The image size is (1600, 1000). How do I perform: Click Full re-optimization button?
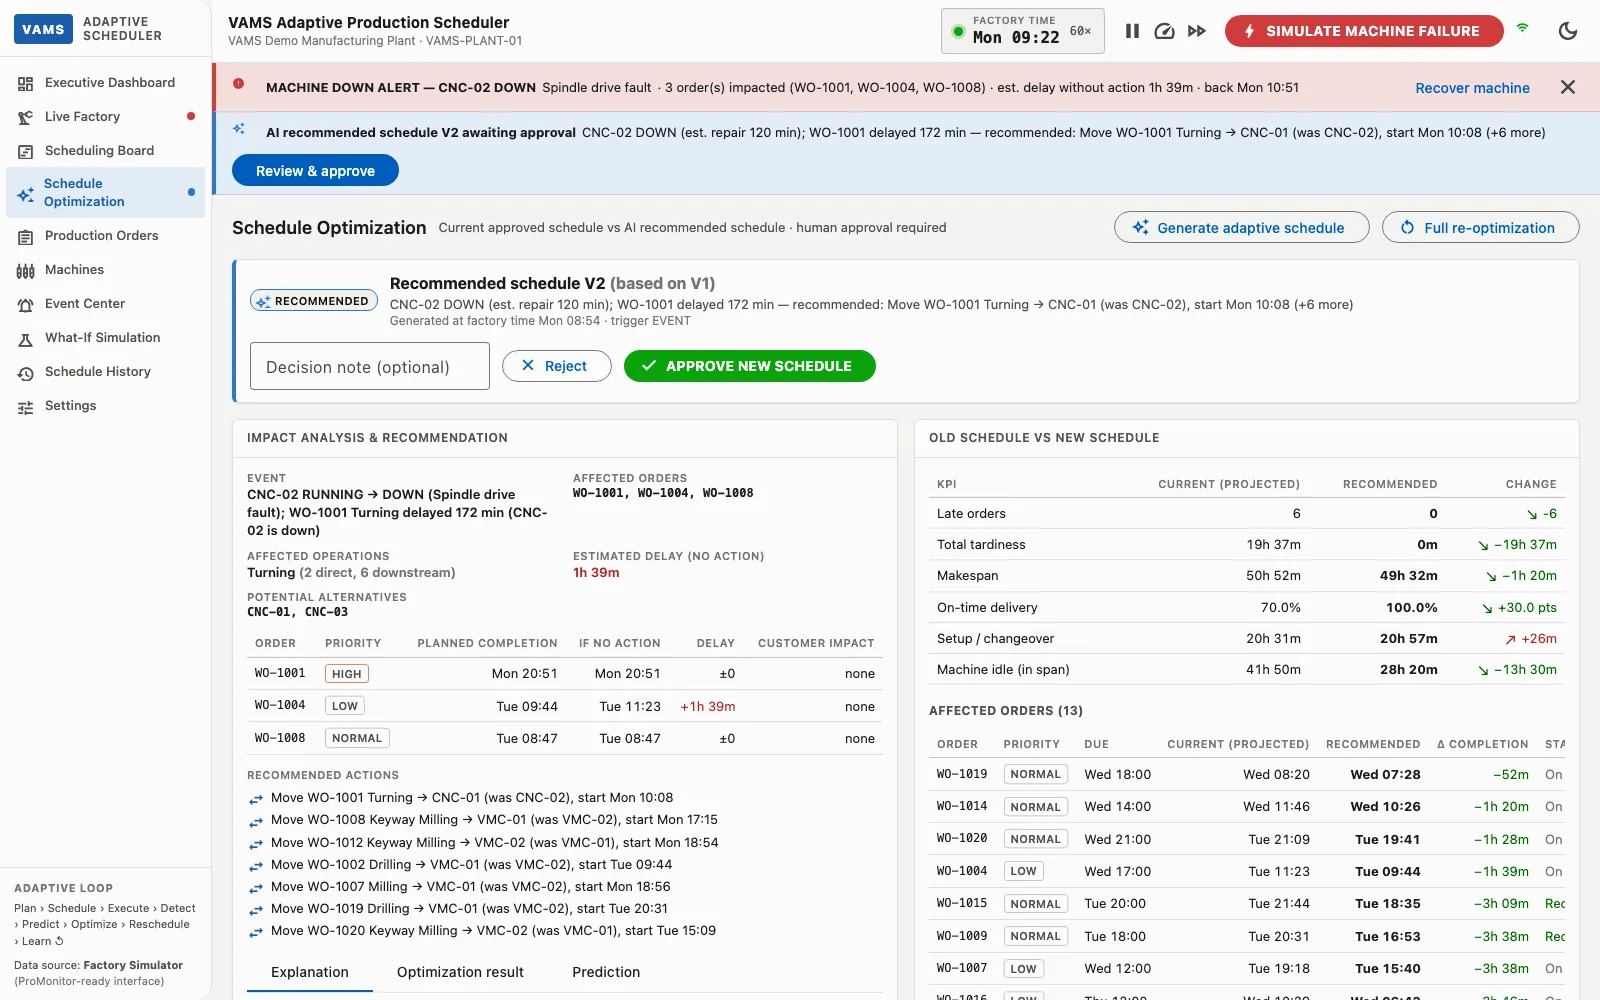click(1480, 227)
